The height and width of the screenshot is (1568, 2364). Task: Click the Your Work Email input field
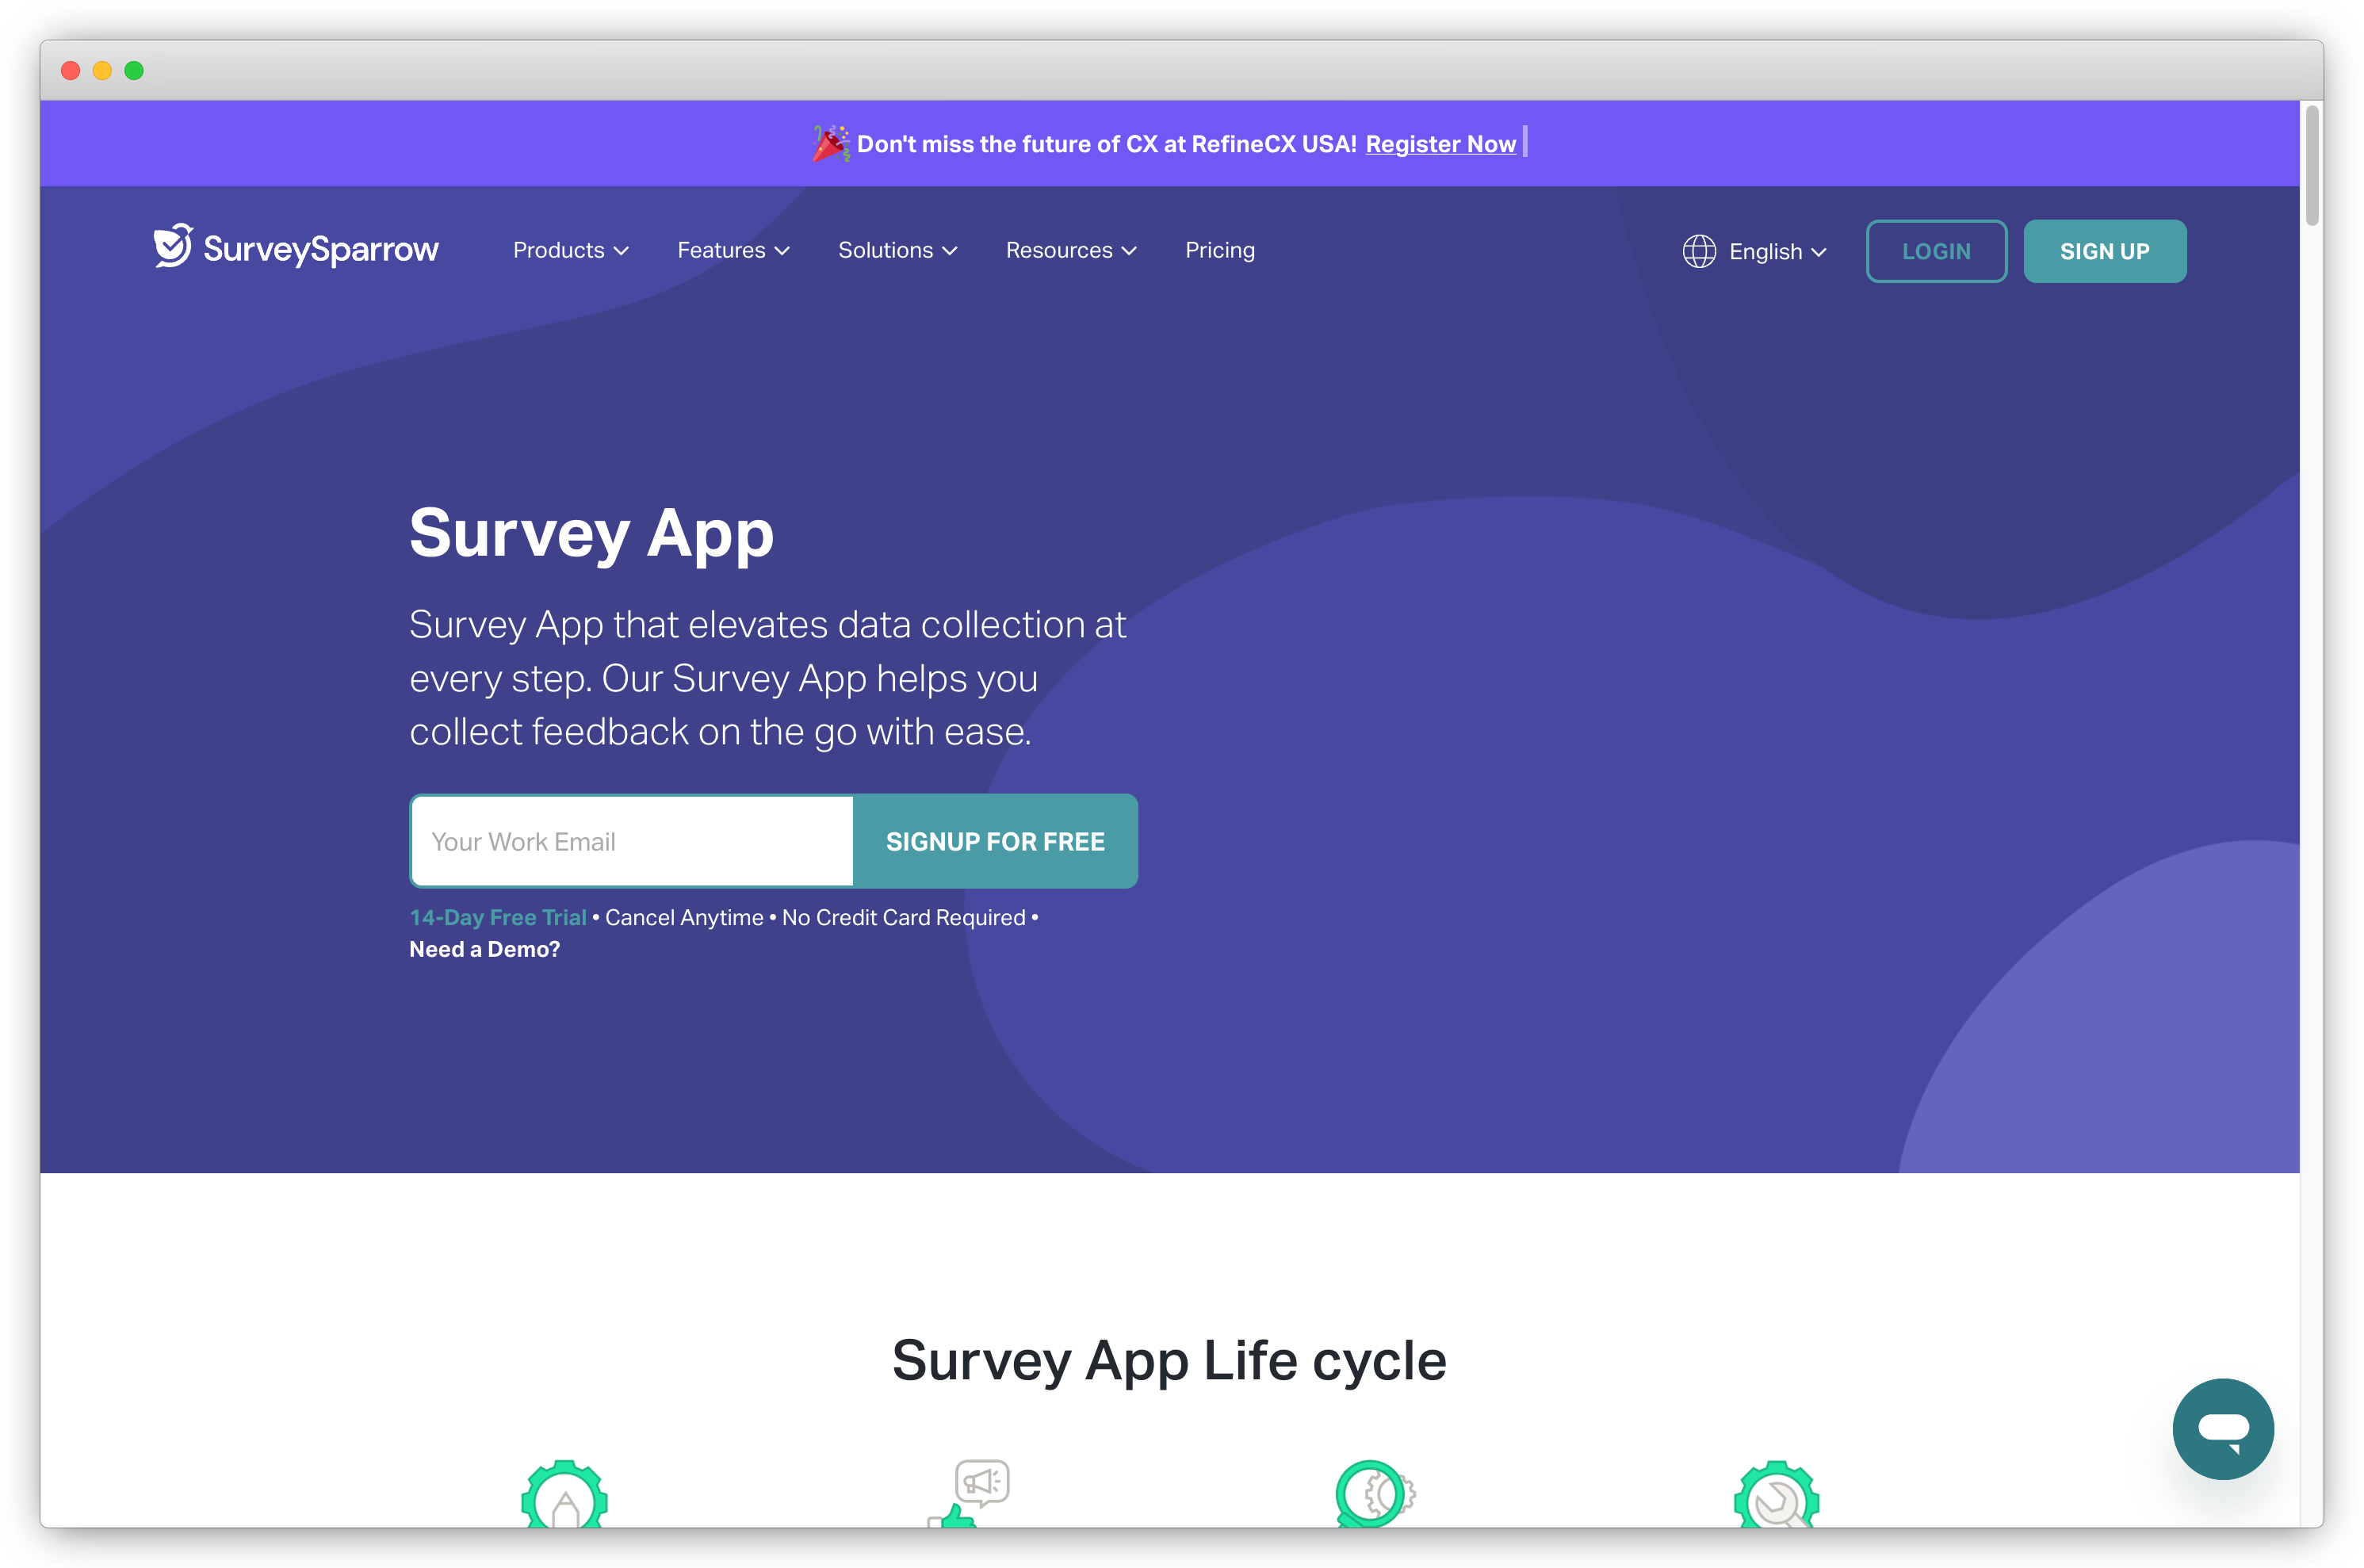pyautogui.click(x=632, y=840)
